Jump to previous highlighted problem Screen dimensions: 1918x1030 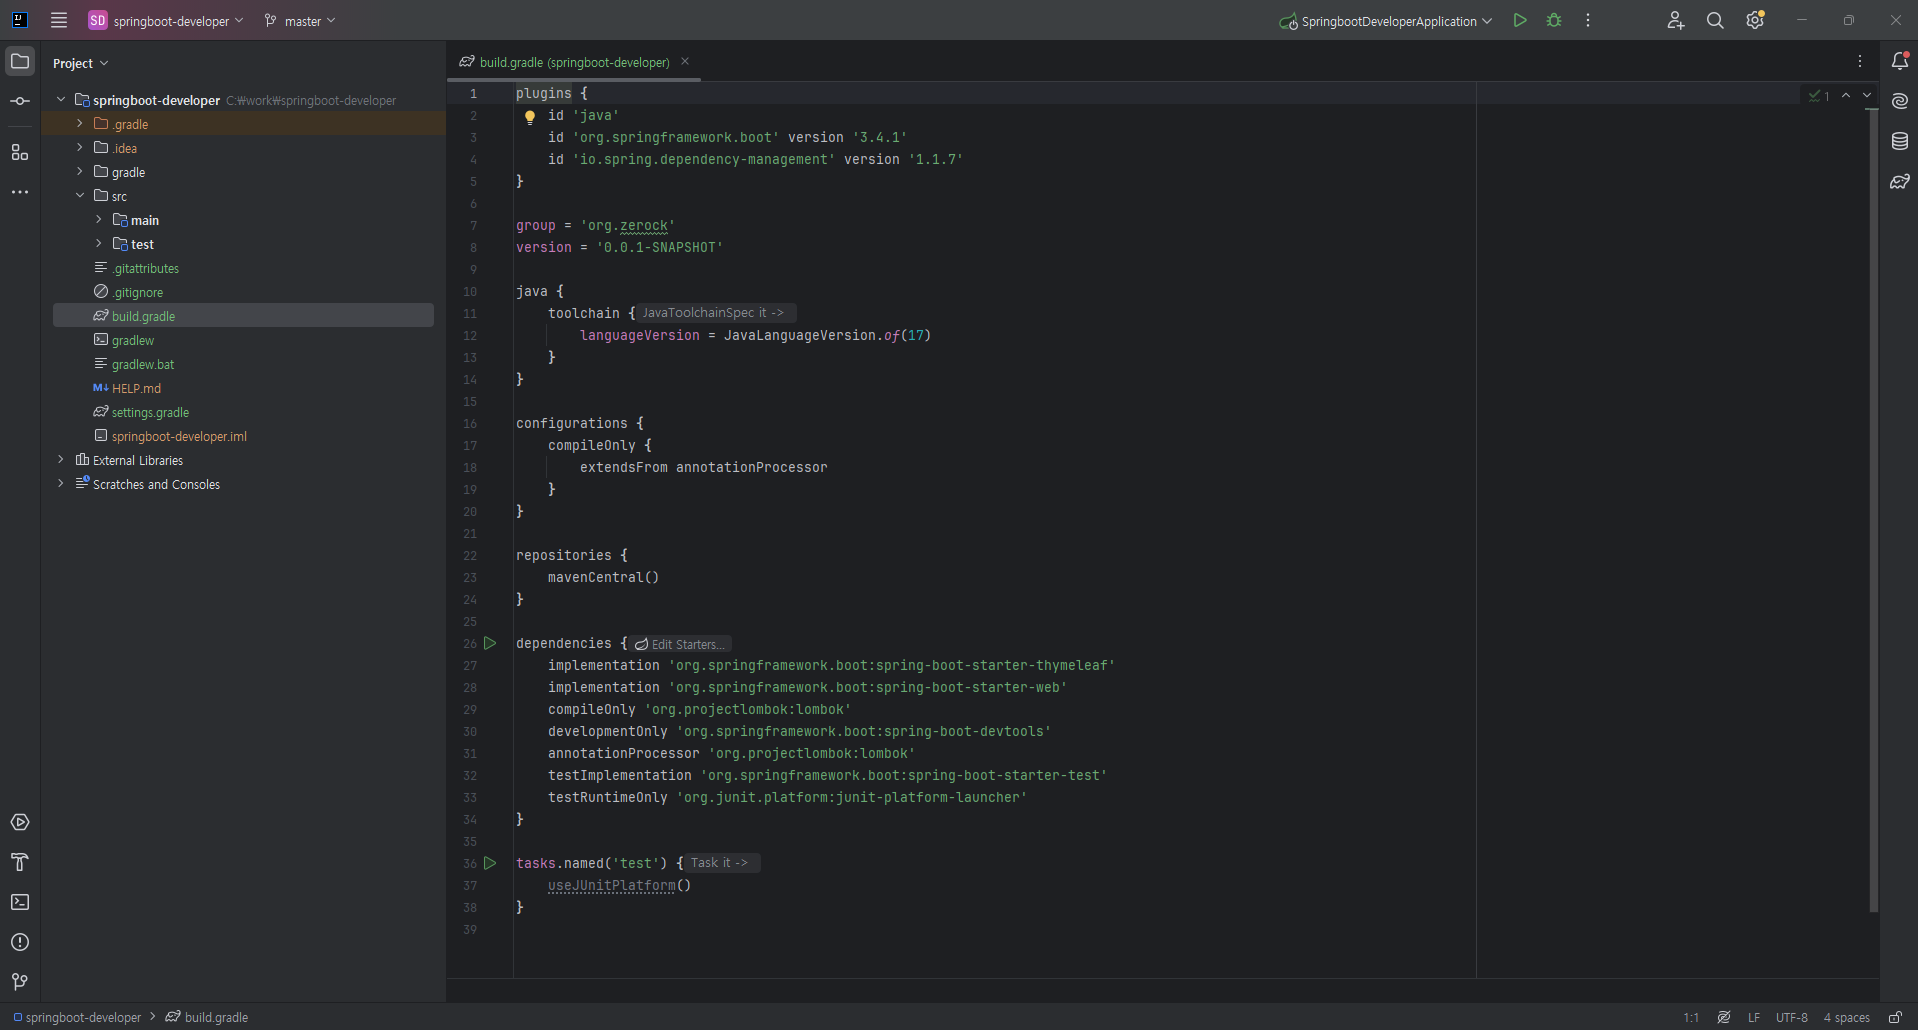1846,96
